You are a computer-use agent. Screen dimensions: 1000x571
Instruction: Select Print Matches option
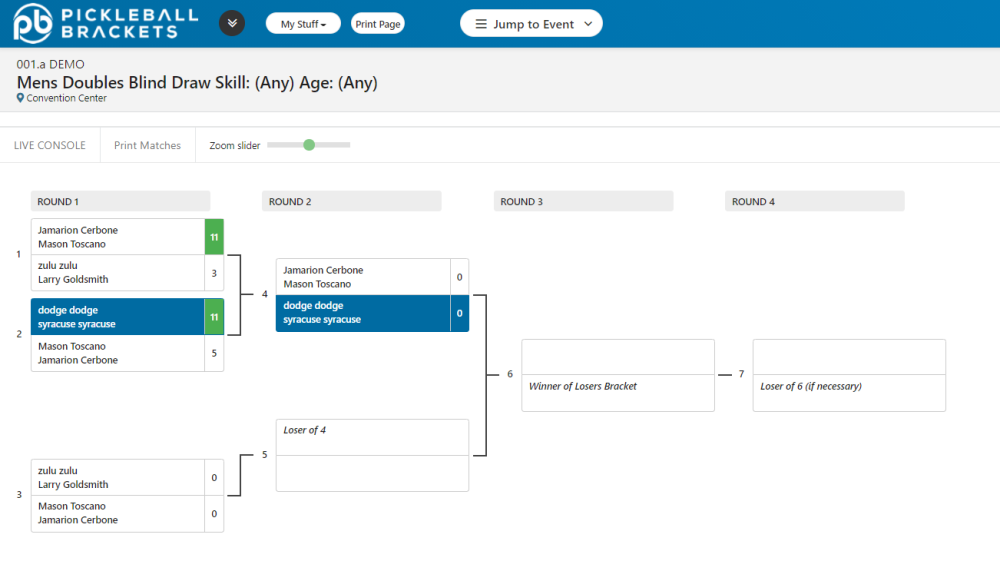(x=147, y=145)
